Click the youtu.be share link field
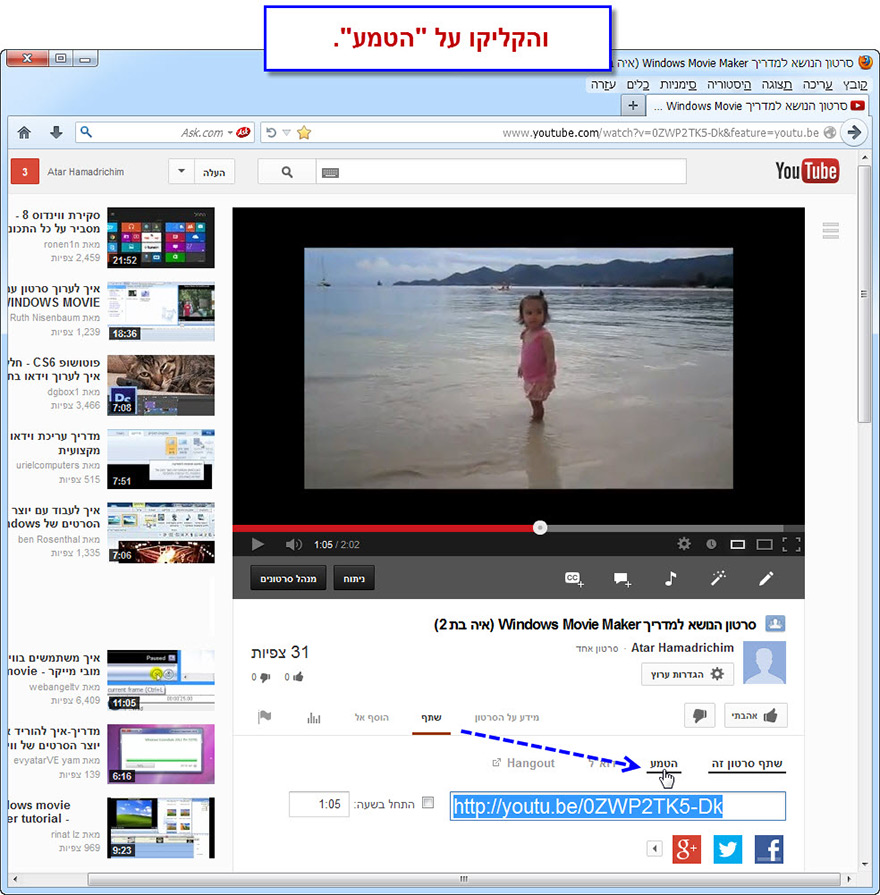 617,806
